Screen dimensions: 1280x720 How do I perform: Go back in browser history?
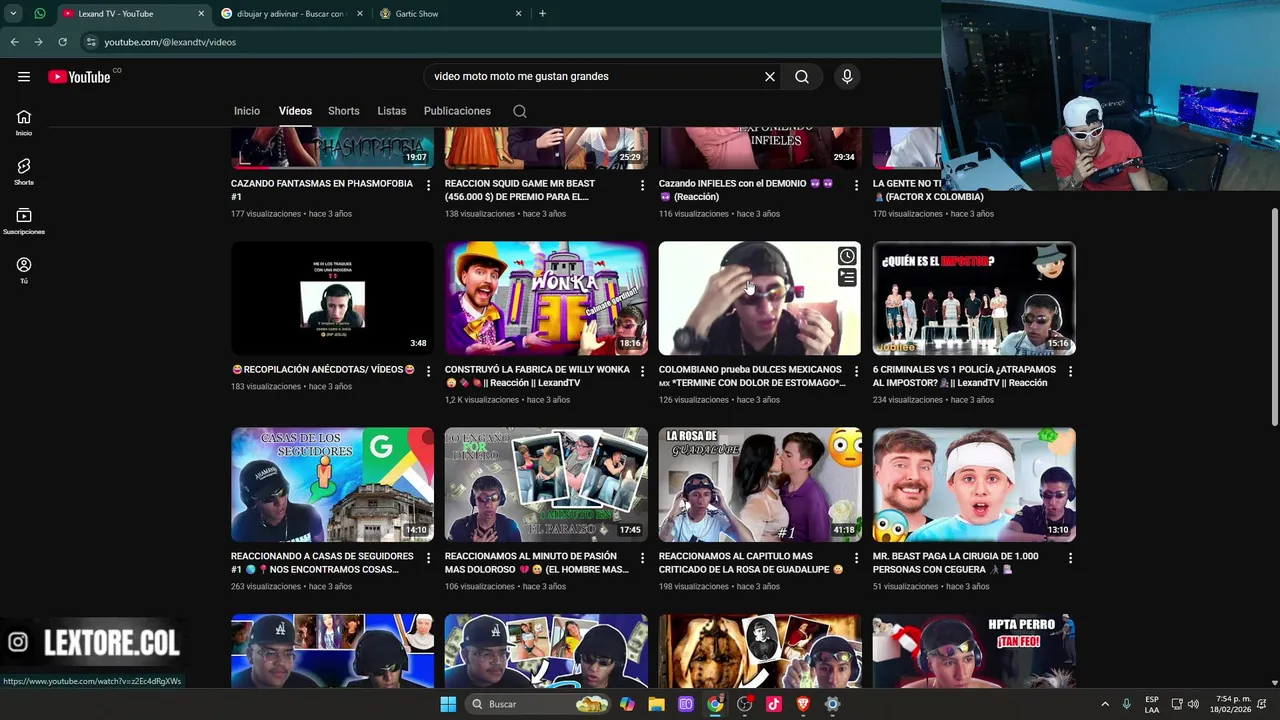14,42
